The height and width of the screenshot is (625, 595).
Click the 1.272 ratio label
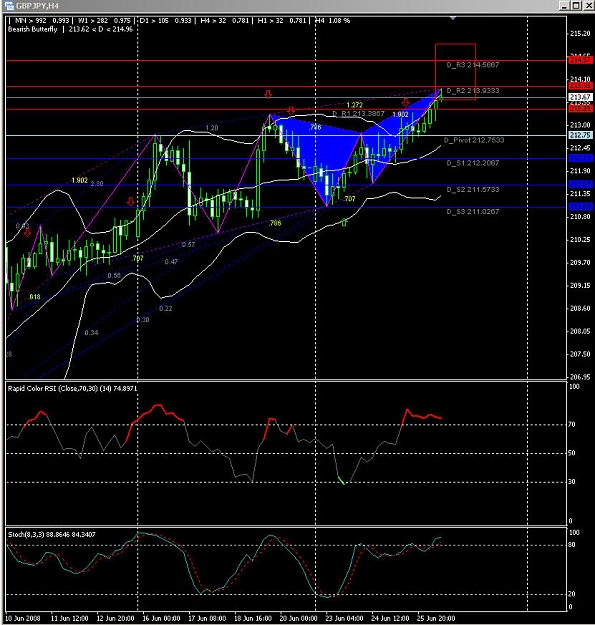coord(354,105)
